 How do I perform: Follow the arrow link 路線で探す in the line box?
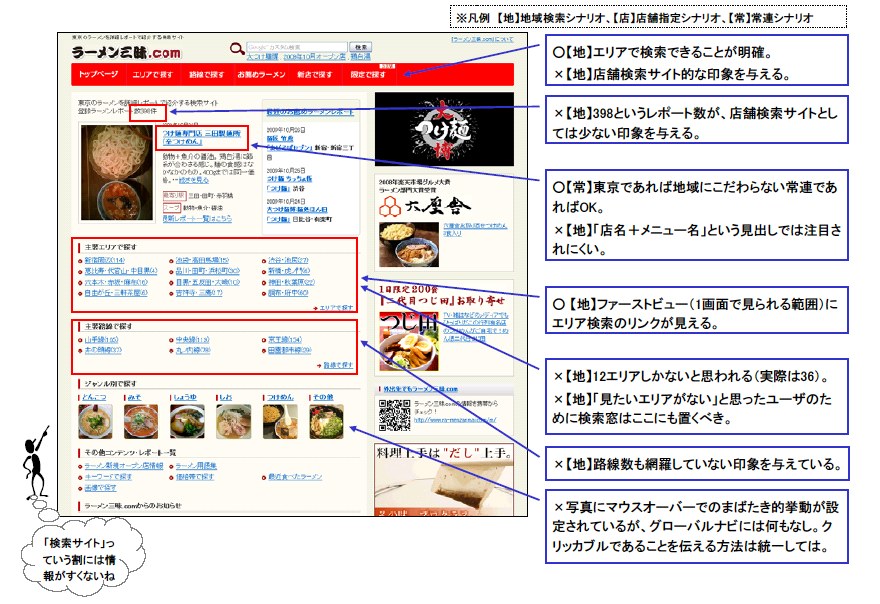[x=338, y=365]
